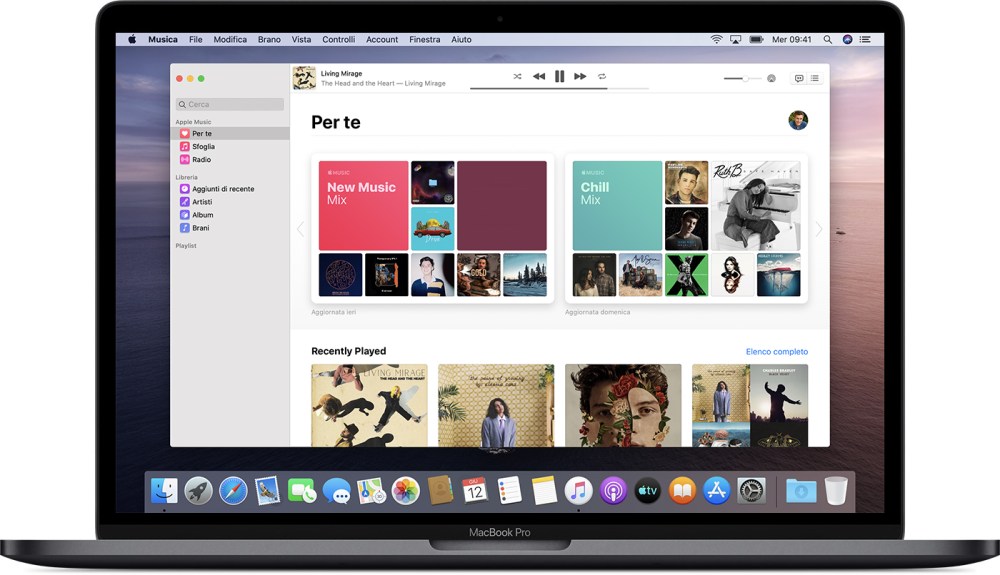
Task: Open the Vista menu
Action: (302, 40)
